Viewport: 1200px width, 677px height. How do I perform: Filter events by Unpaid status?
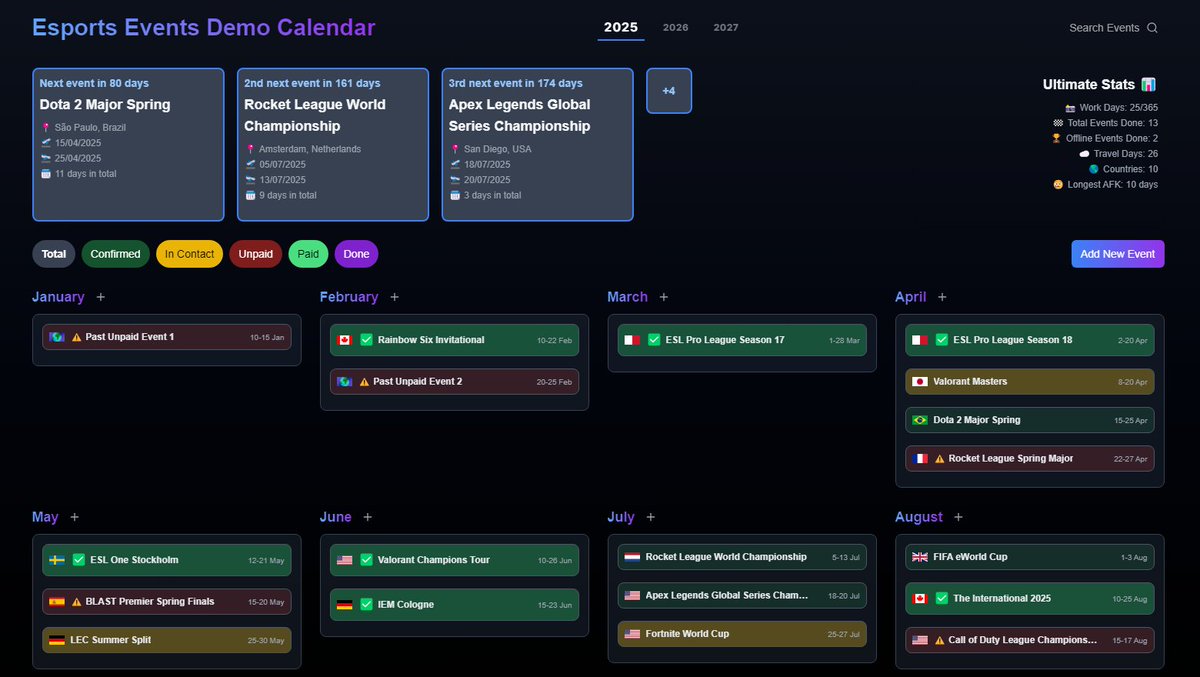click(256, 254)
